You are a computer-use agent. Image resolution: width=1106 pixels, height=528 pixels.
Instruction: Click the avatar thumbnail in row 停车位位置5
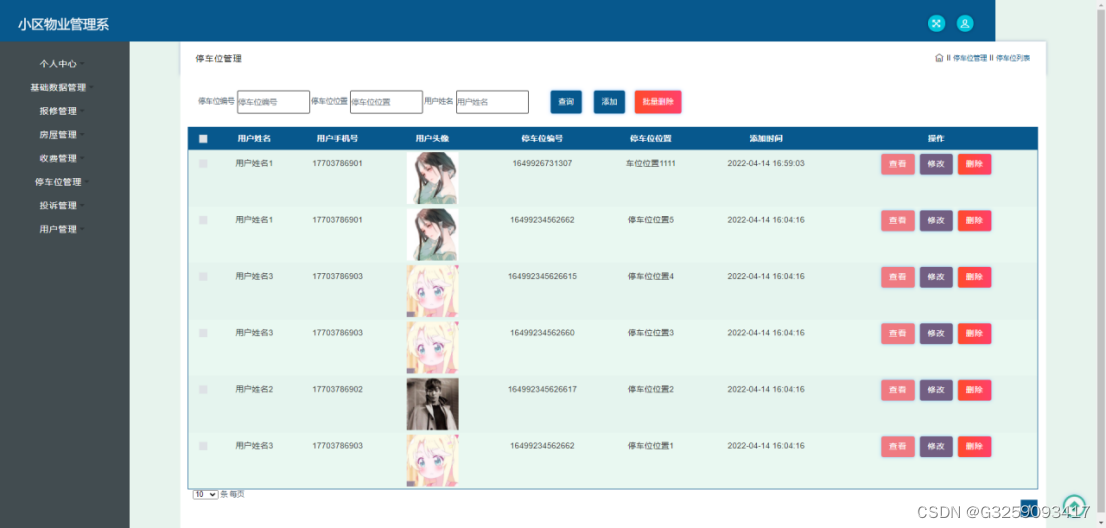[432, 234]
